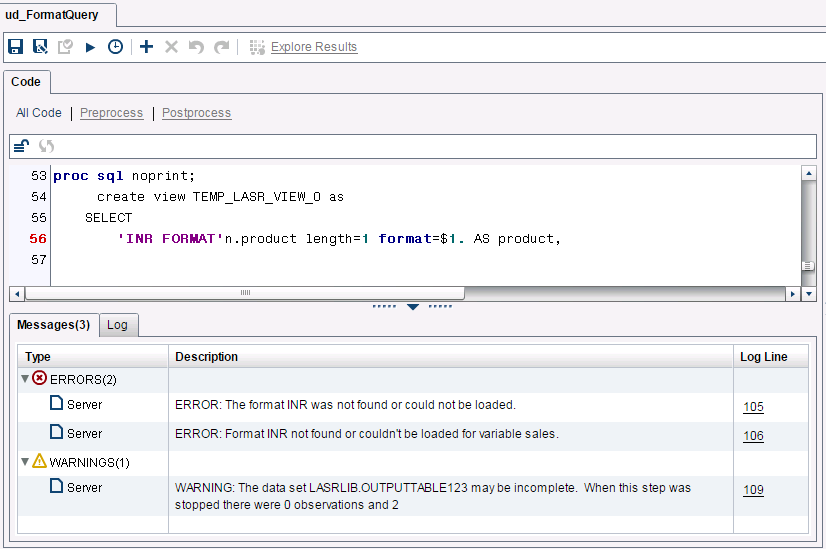
Task: Click the Explore Results link
Action: [x=313, y=47]
